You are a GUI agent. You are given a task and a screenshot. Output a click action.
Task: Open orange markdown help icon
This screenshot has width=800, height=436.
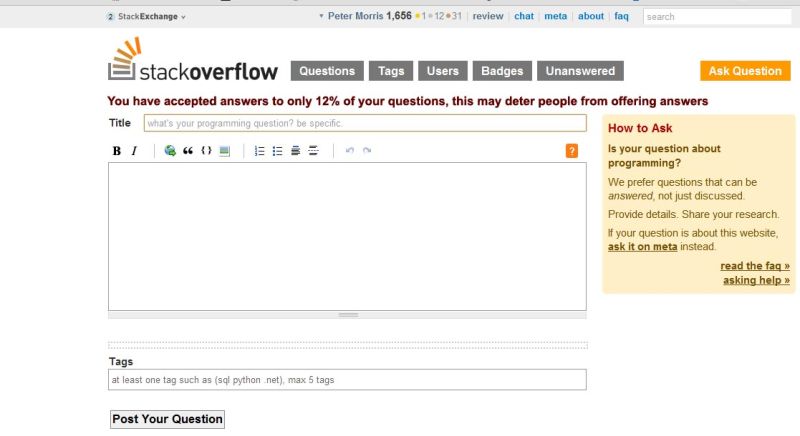(x=572, y=151)
